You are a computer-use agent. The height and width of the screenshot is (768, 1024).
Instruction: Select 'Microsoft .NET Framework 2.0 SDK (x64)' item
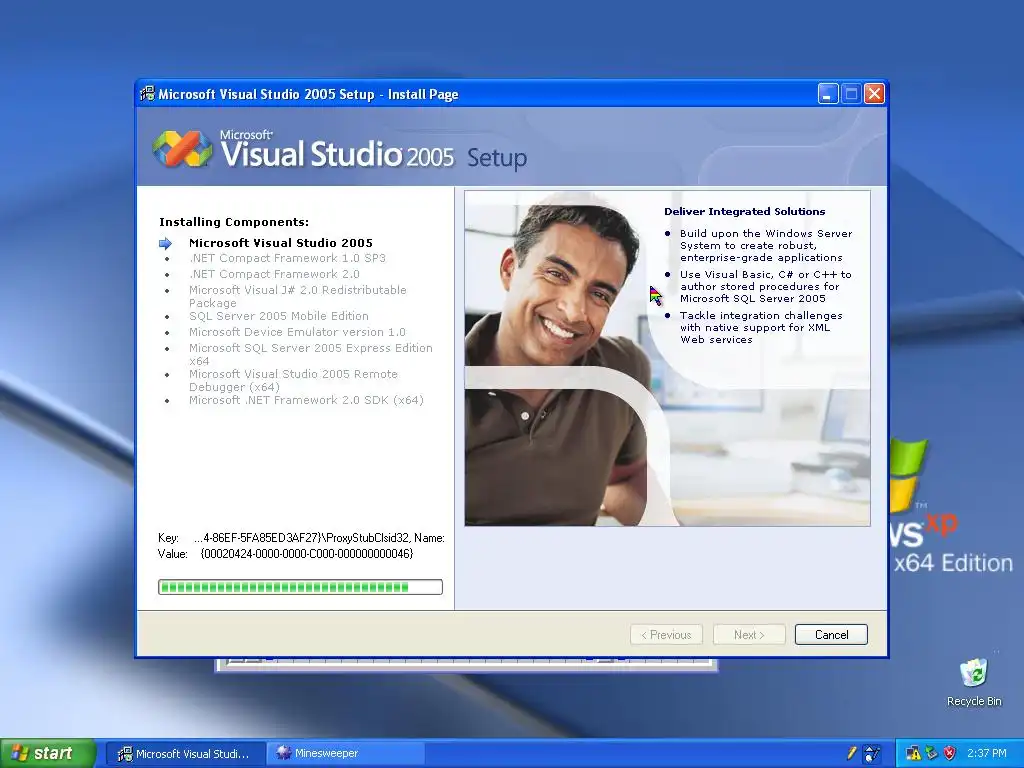click(x=306, y=400)
